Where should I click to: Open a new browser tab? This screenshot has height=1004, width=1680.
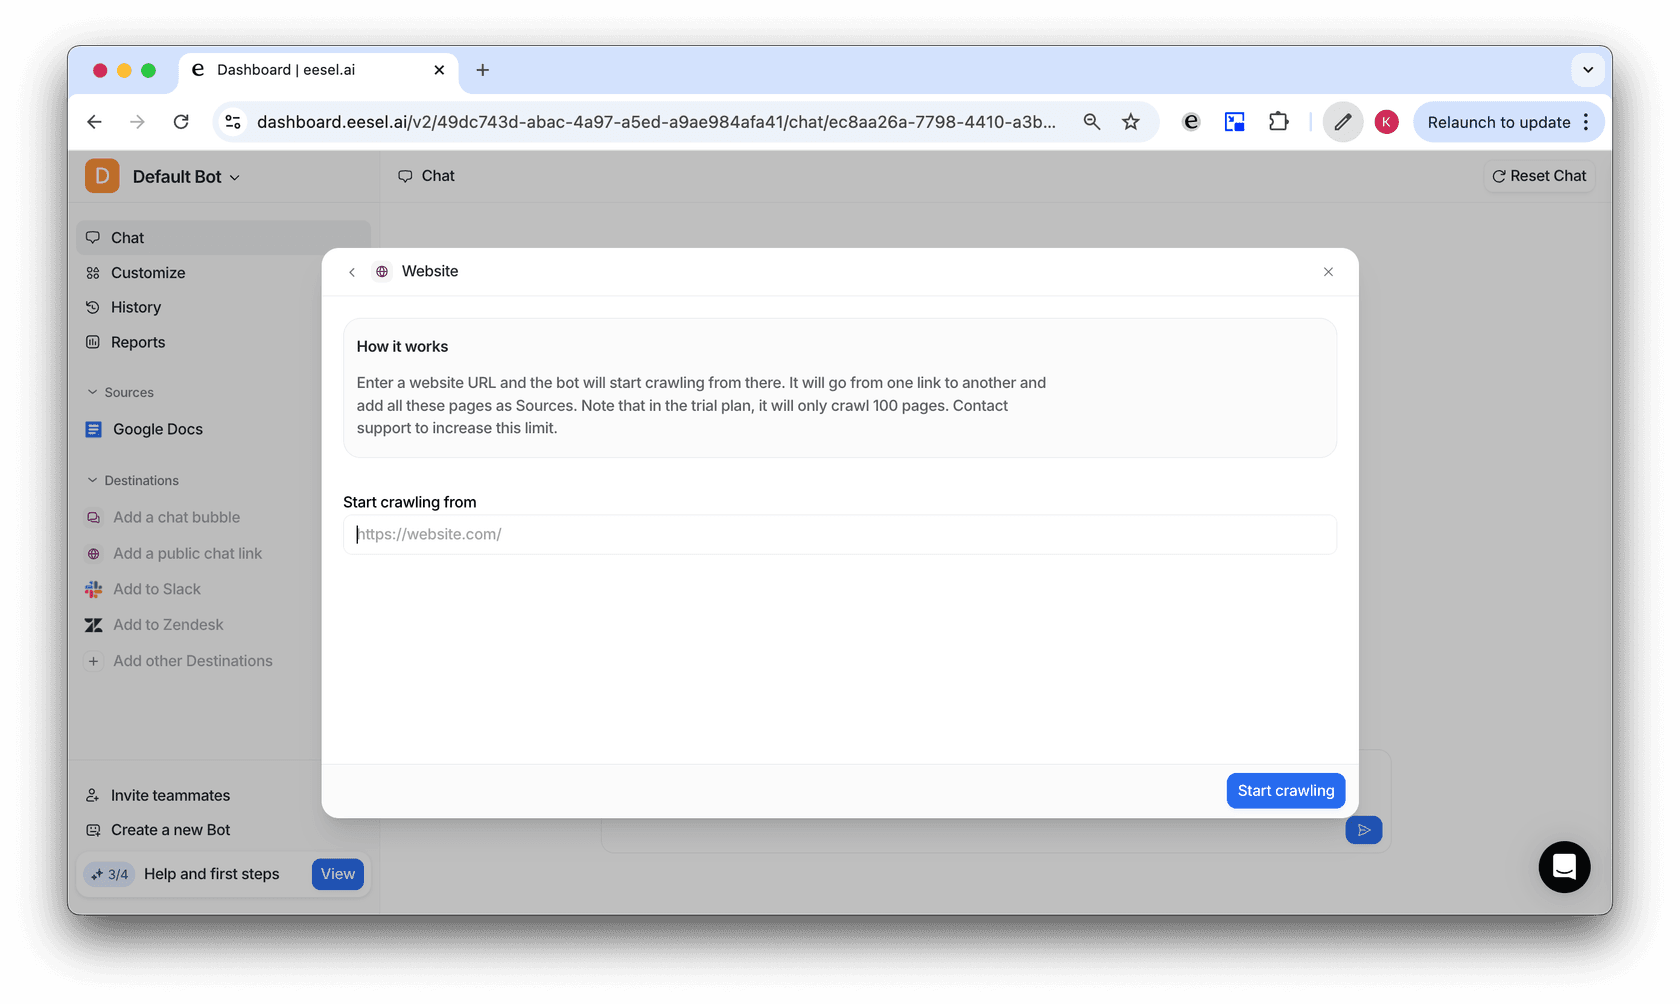[x=483, y=70]
